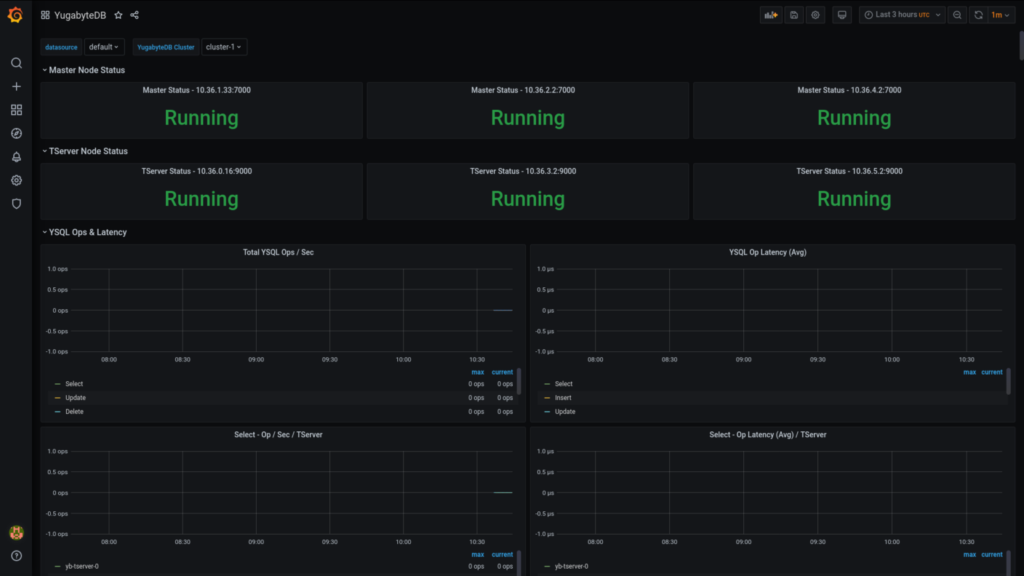Click the zoom out time range icon

click(957, 15)
